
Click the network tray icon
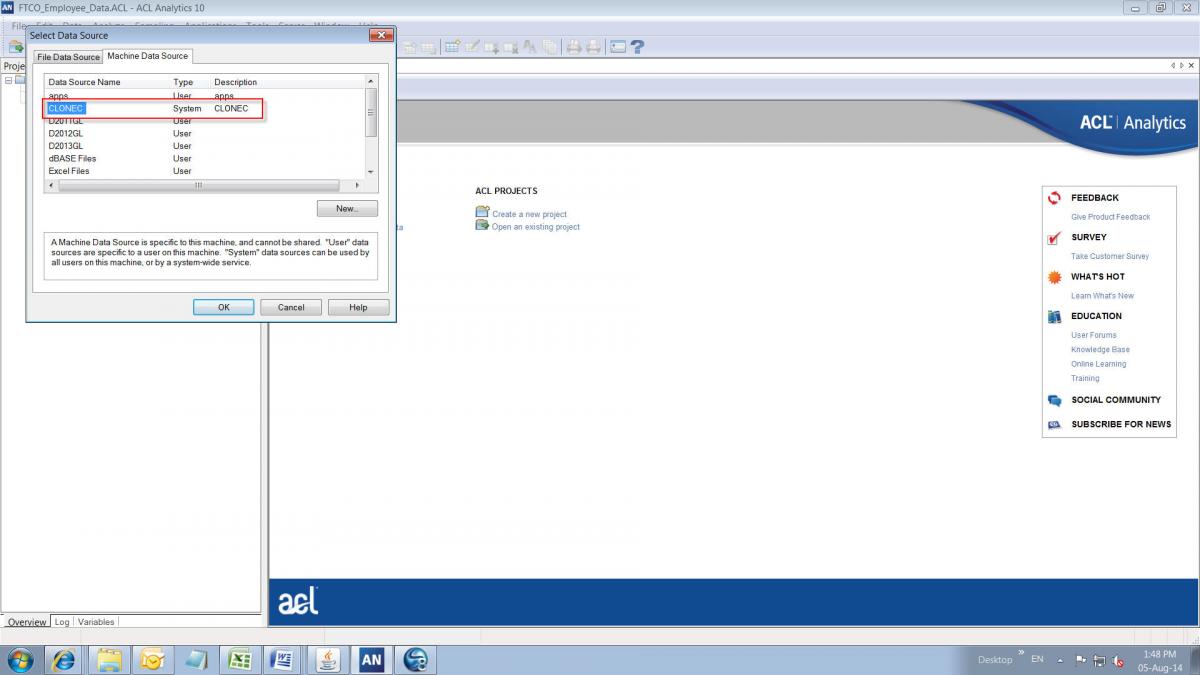click(x=1100, y=660)
